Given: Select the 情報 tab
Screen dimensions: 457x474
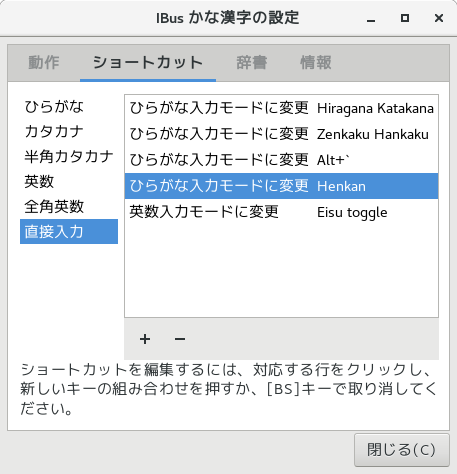Looking at the screenshot, I should tap(316, 63).
